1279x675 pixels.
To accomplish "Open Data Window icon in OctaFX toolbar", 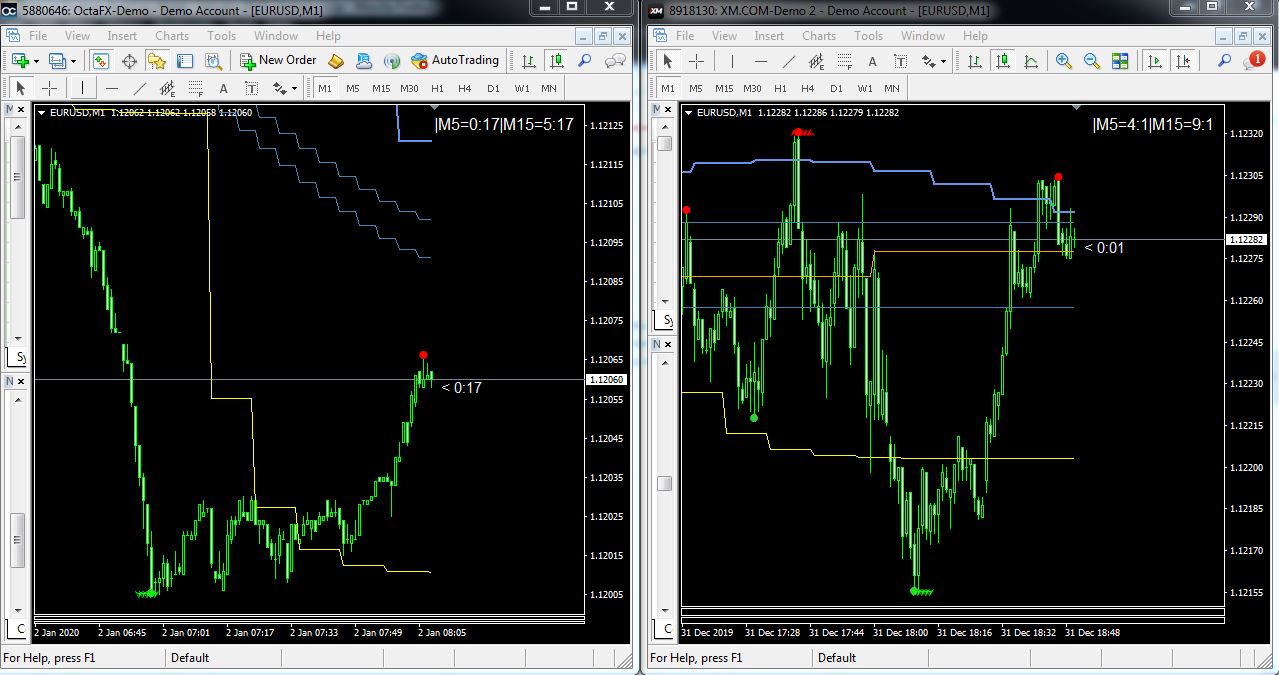I will (x=129, y=61).
